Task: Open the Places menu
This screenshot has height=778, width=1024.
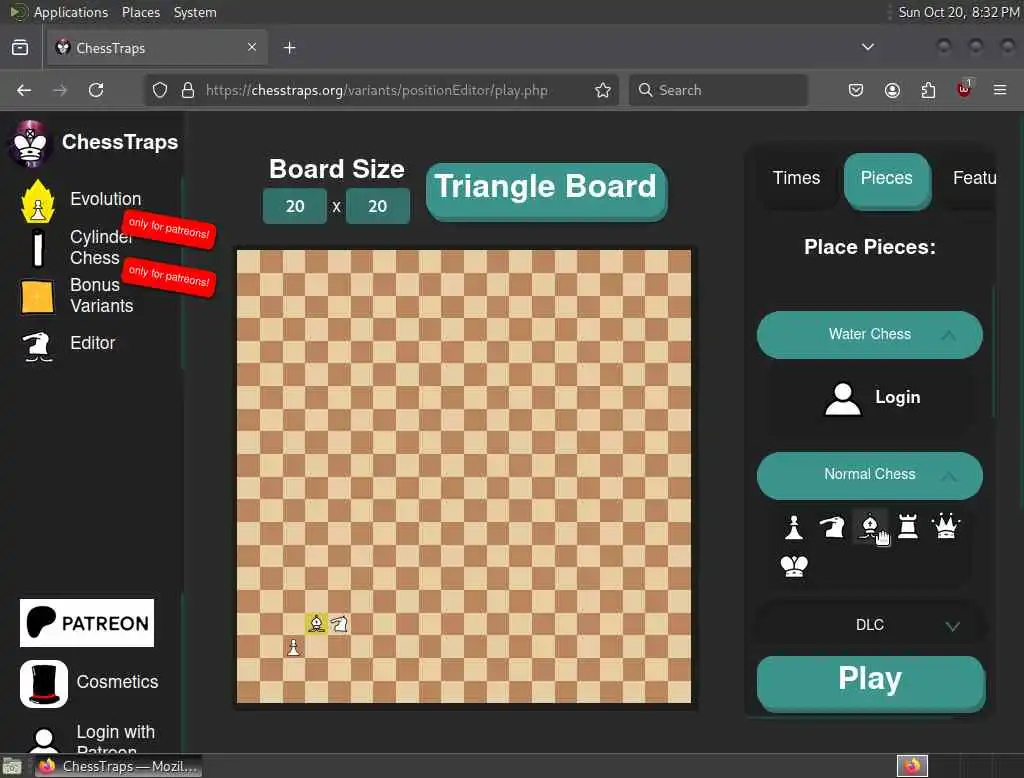Action: tap(140, 12)
